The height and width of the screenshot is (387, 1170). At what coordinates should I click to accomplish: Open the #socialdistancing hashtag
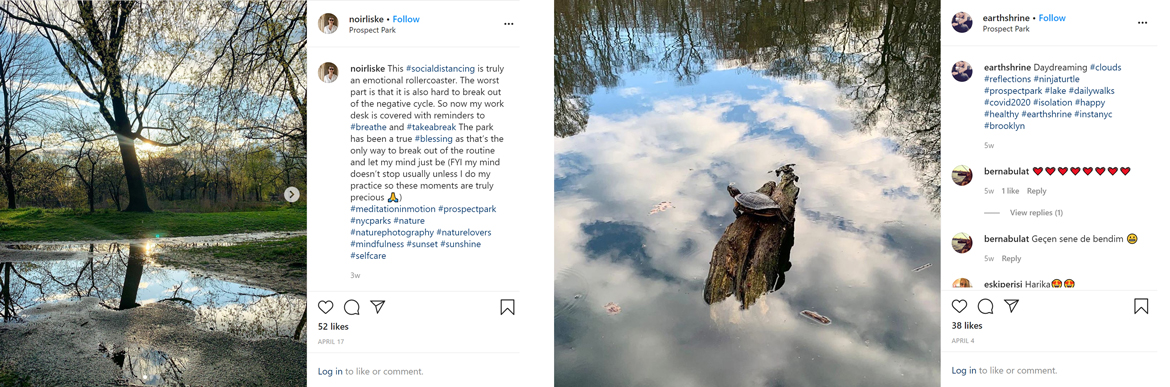[x=440, y=69]
